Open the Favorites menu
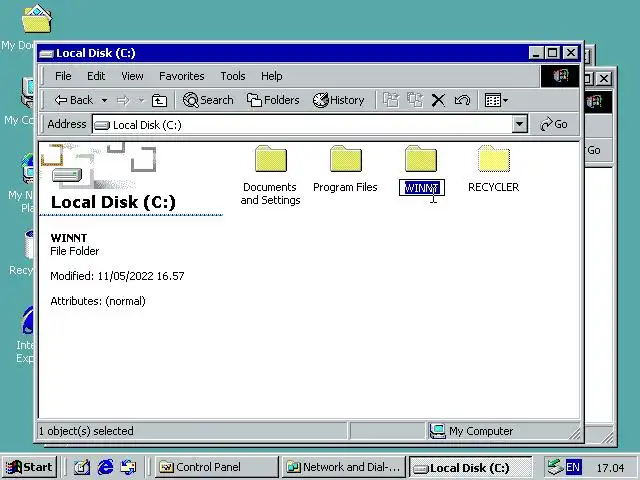The width and height of the screenshot is (640, 480). (x=182, y=76)
